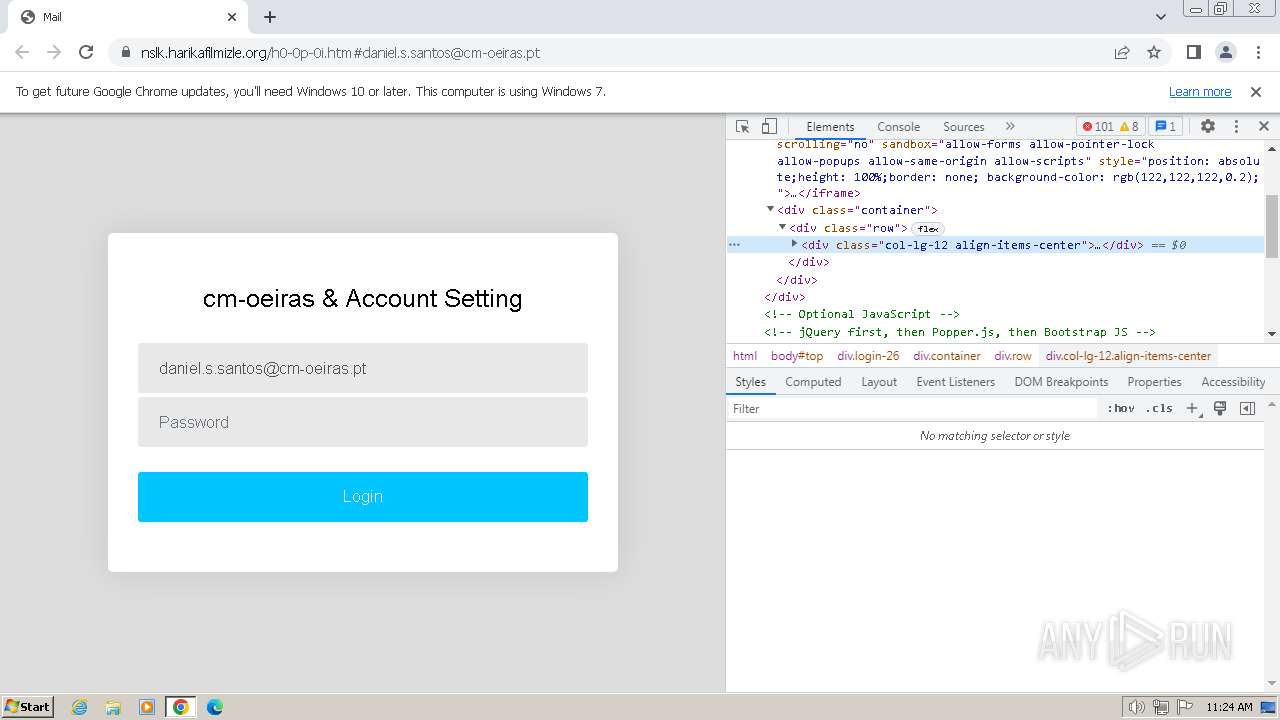Select html in the breadcrumb bar
The width and height of the screenshot is (1280, 720).
coord(744,356)
